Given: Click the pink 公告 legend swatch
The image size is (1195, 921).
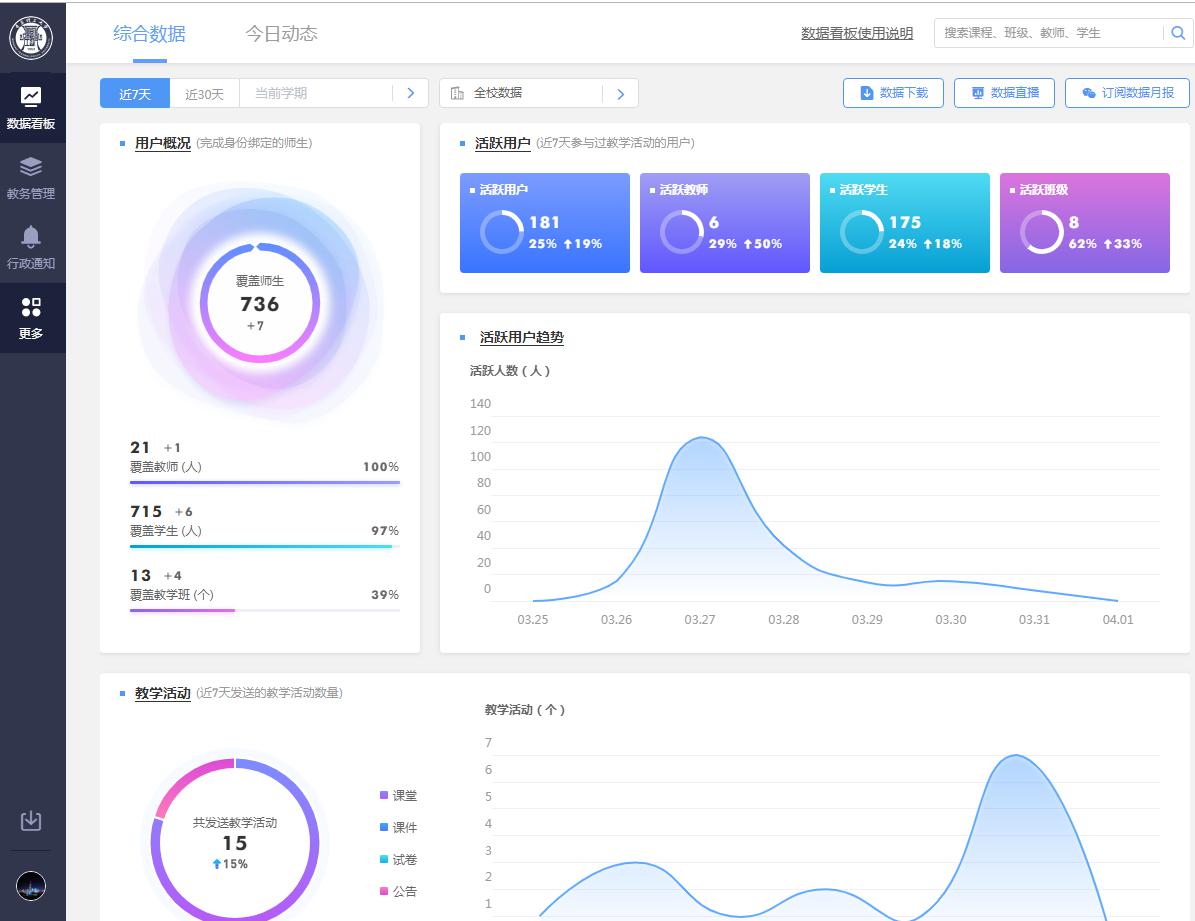Looking at the screenshot, I should (384, 891).
